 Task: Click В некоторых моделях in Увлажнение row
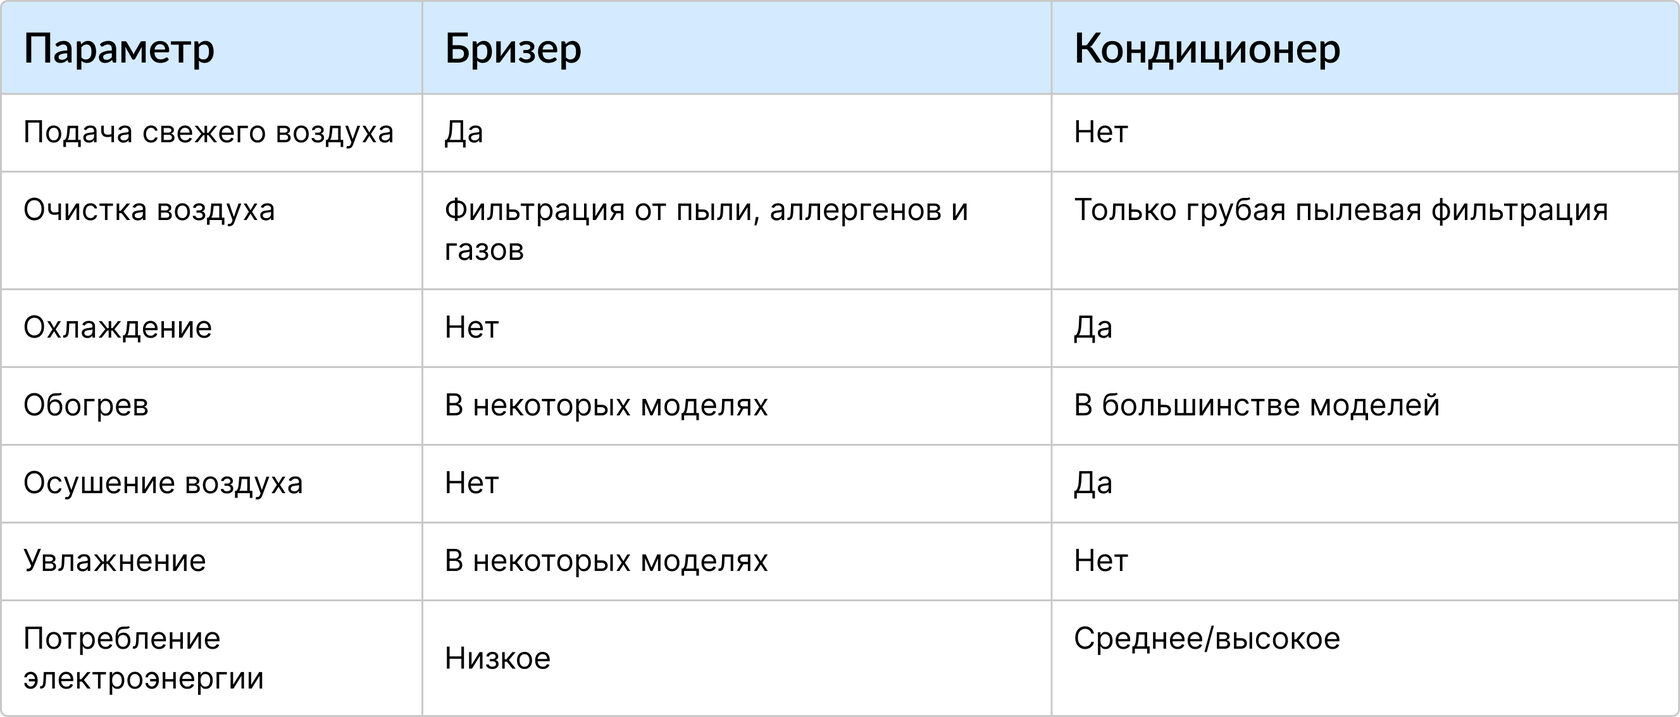tap(606, 560)
